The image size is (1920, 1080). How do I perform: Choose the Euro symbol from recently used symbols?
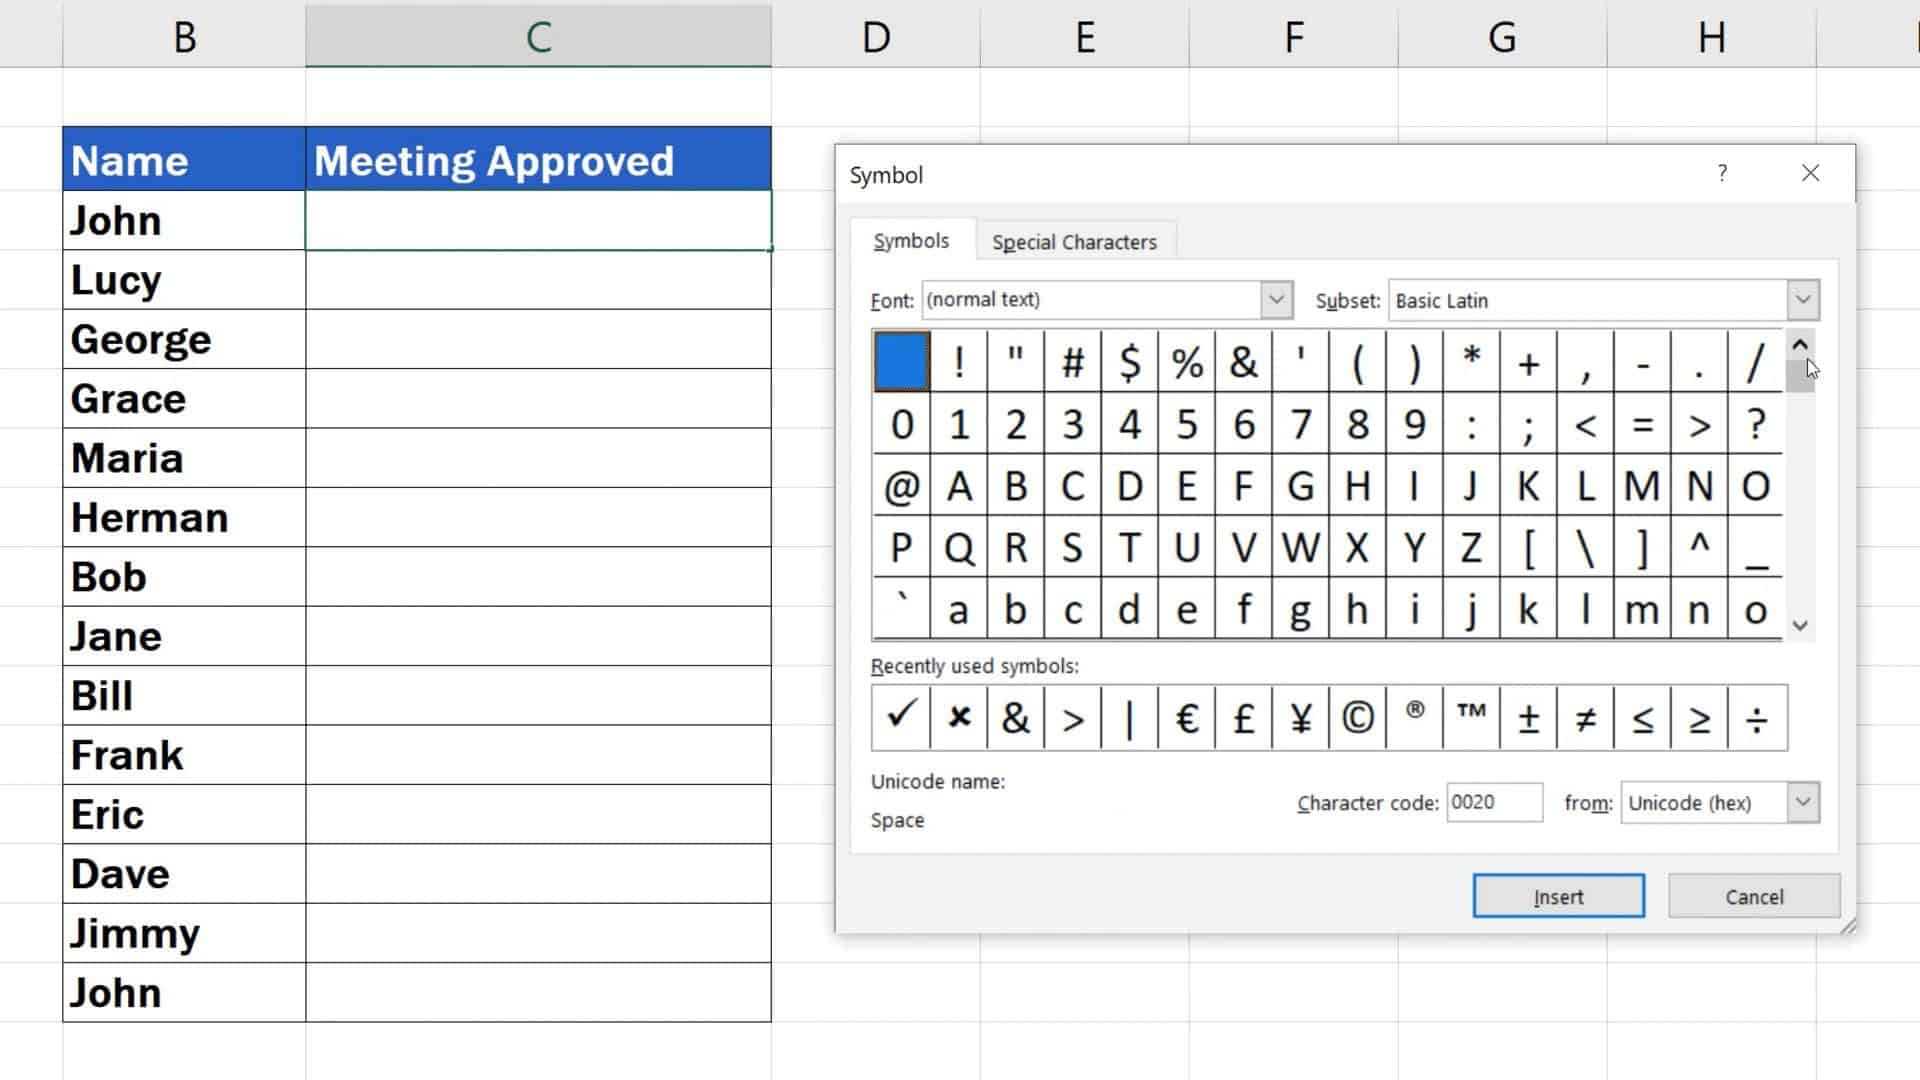click(1186, 717)
